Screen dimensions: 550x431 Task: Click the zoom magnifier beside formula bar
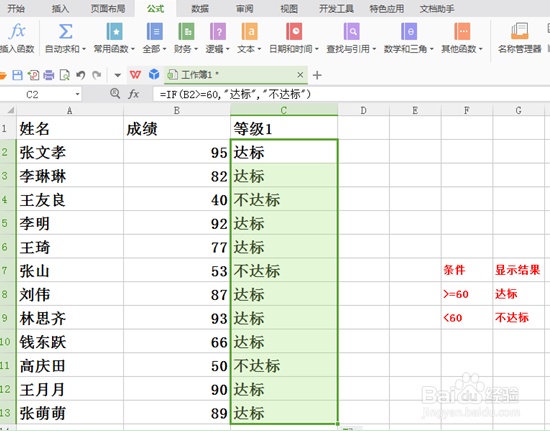tap(115, 93)
